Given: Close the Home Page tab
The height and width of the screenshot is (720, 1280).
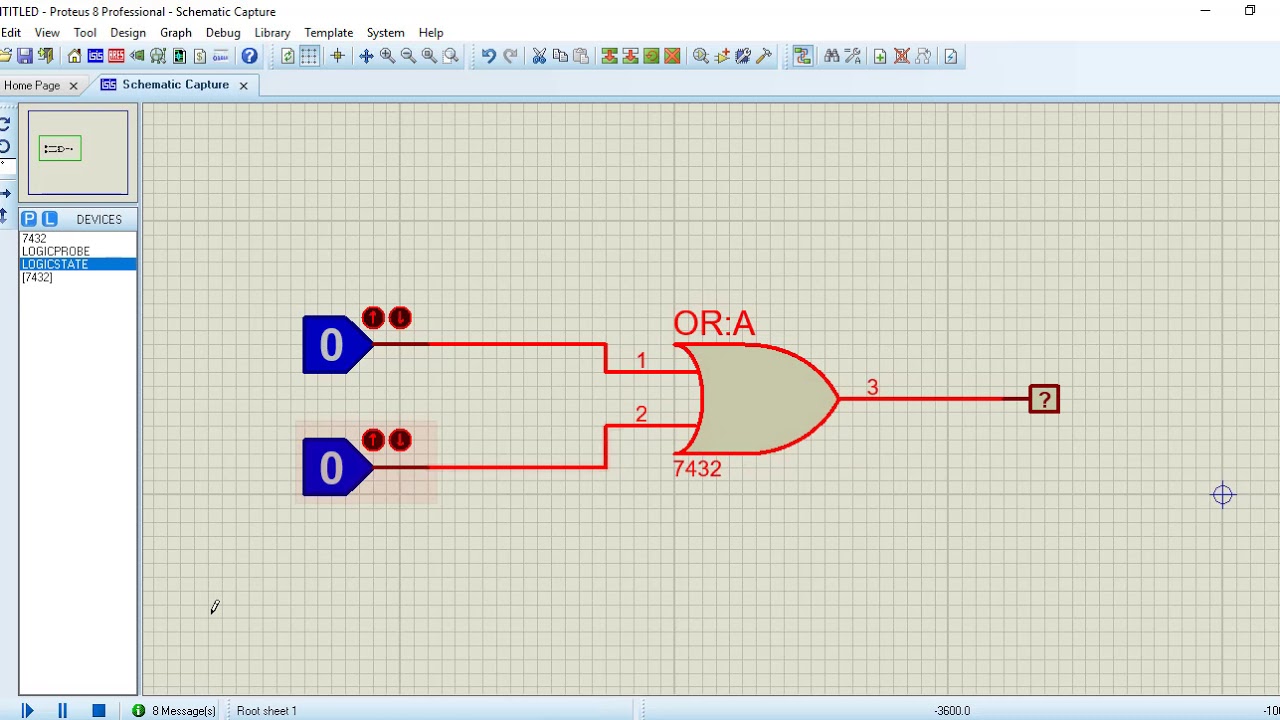Looking at the screenshot, I should point(73,86).
